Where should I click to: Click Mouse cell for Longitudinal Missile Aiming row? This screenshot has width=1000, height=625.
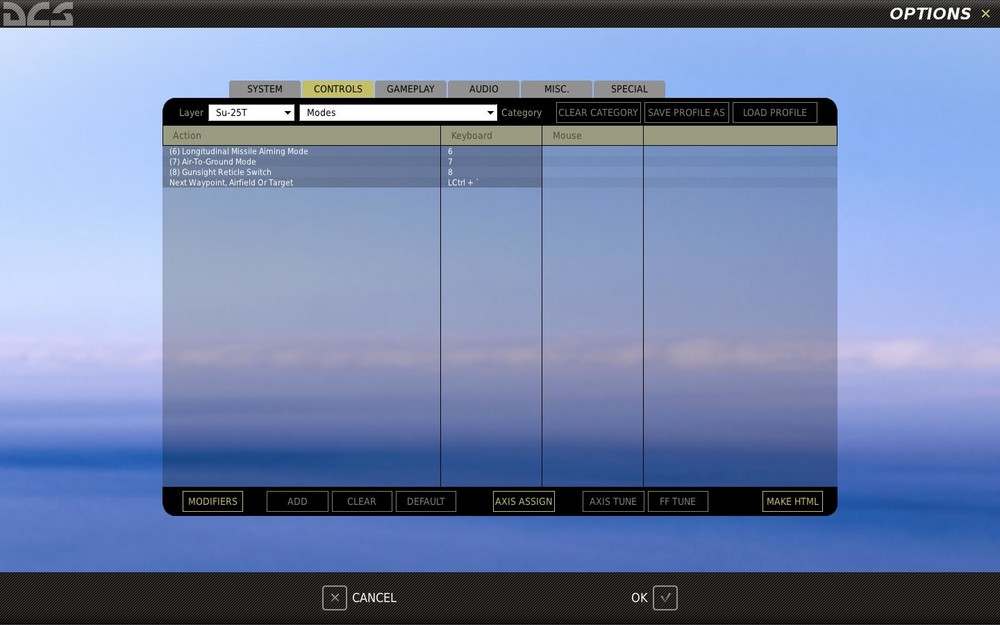(x=592, y=151)
